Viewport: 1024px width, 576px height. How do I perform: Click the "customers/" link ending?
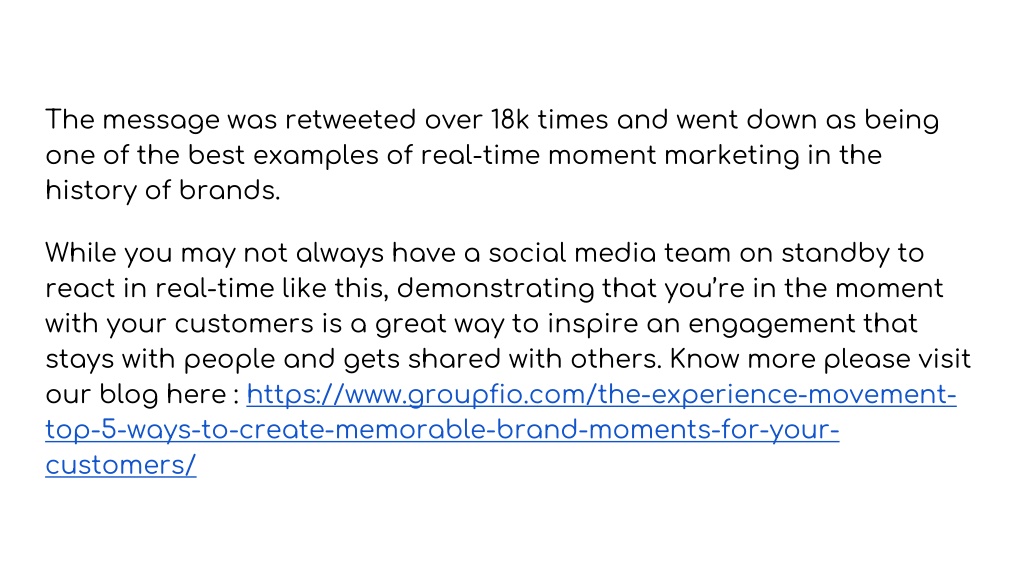121,466
